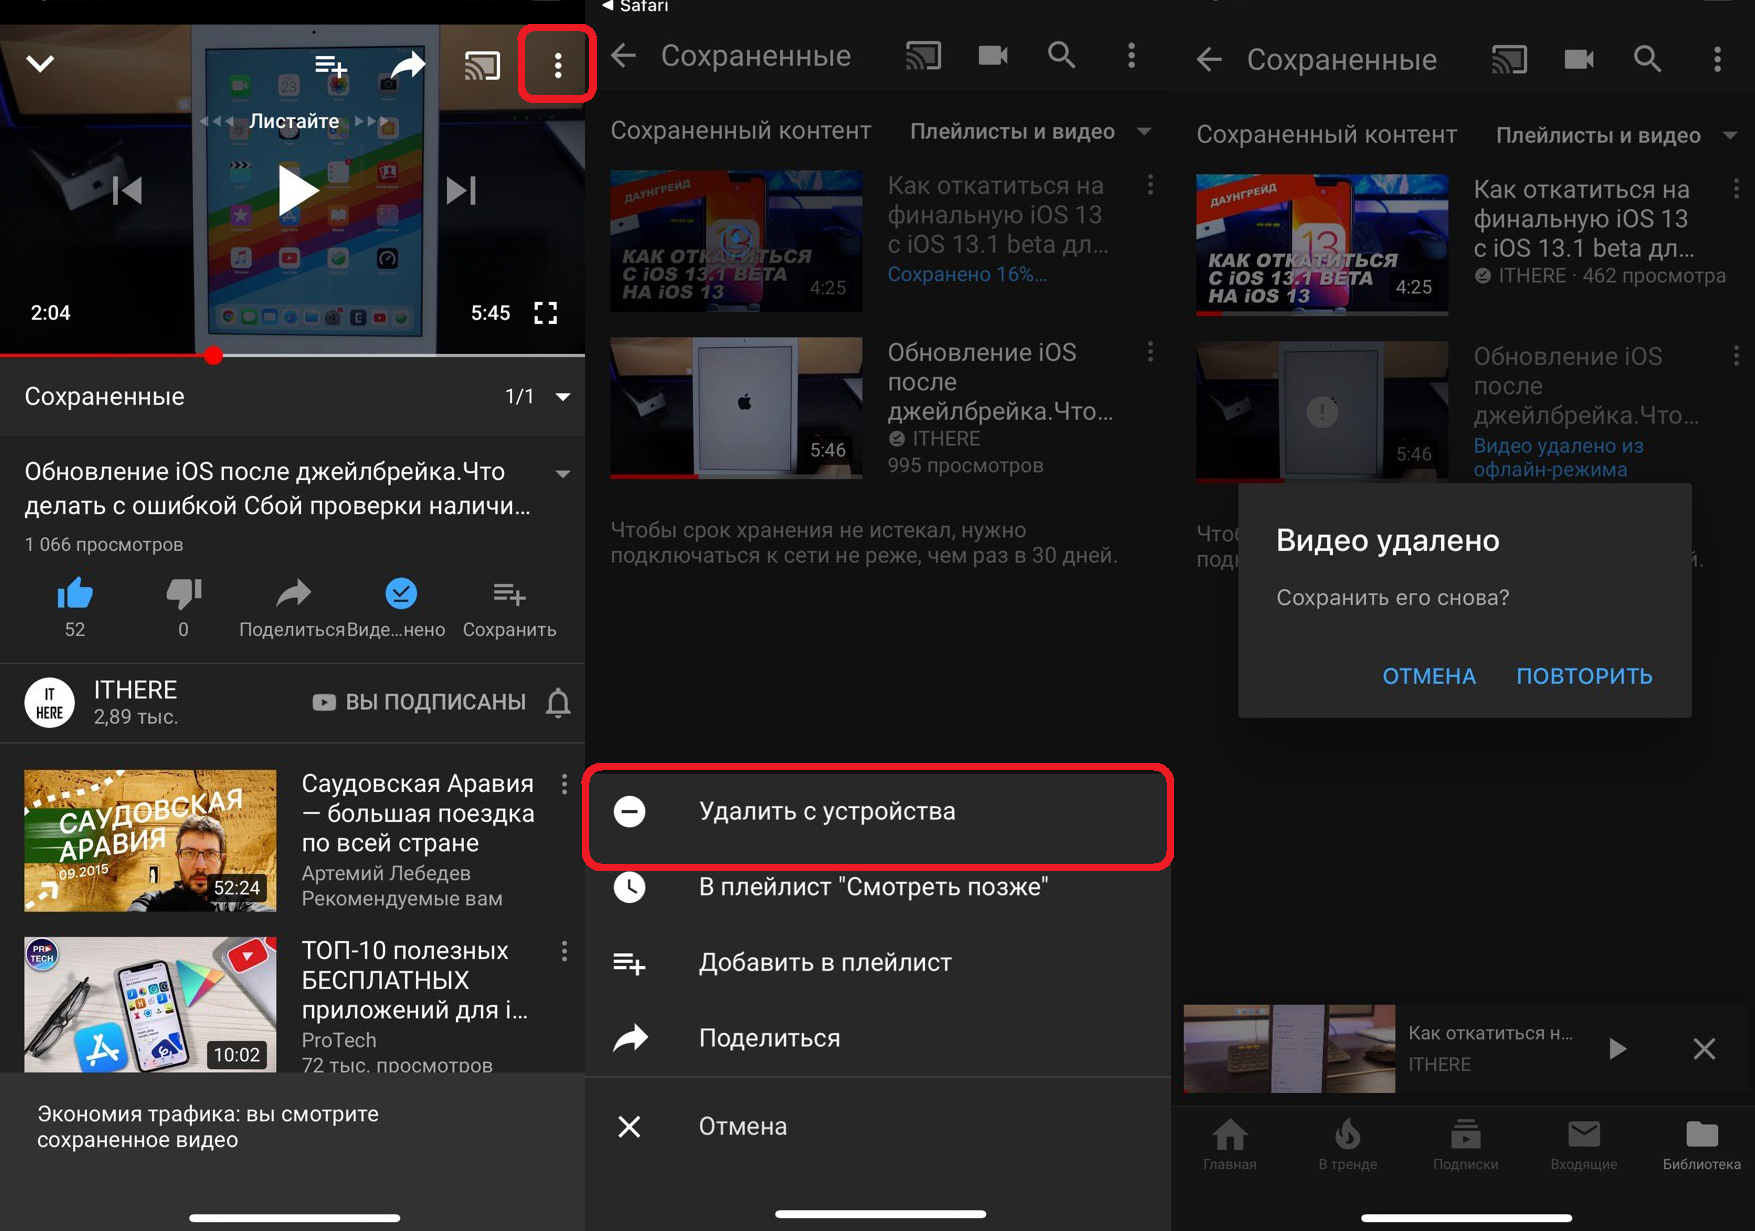
Task: Open Плейлисты и видео filter in right screen
Action: tap(1616, 136)
